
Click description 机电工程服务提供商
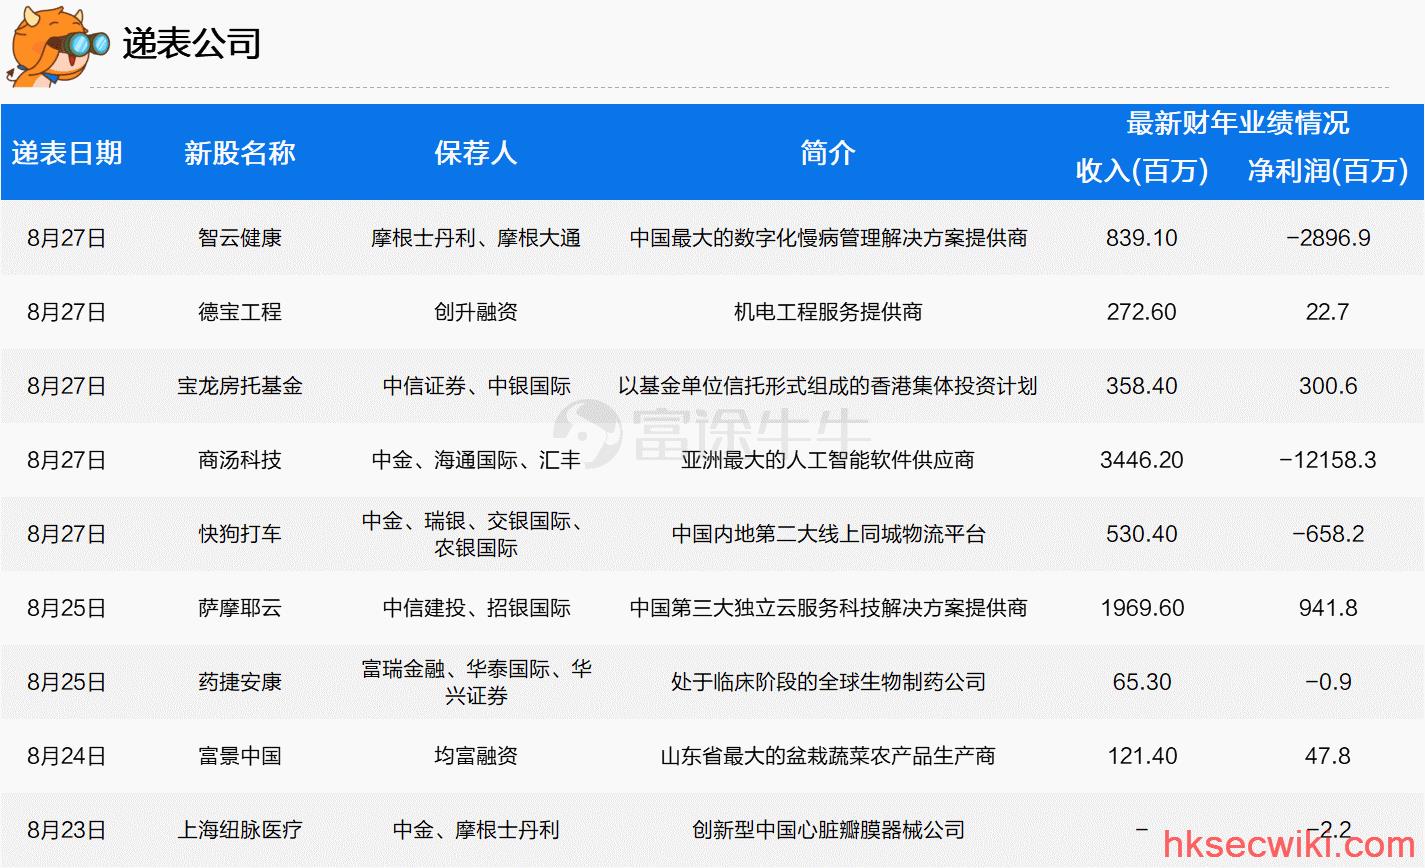point(828,312)
